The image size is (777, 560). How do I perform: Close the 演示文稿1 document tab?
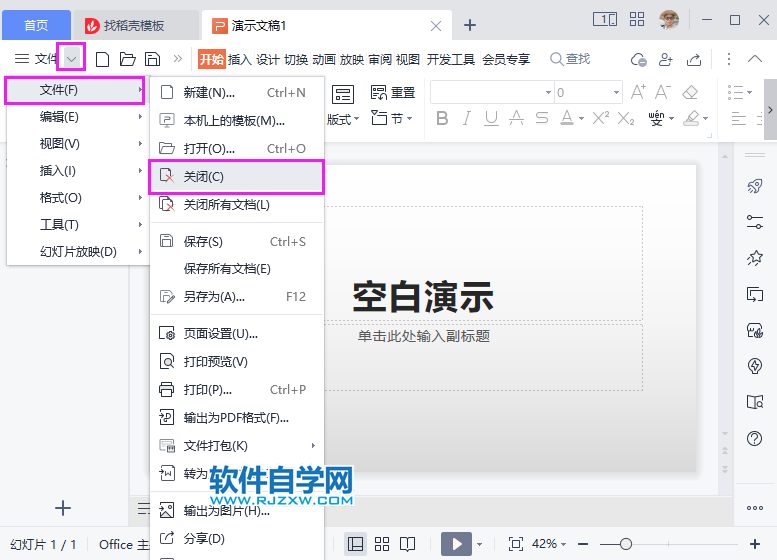point(436,26)
